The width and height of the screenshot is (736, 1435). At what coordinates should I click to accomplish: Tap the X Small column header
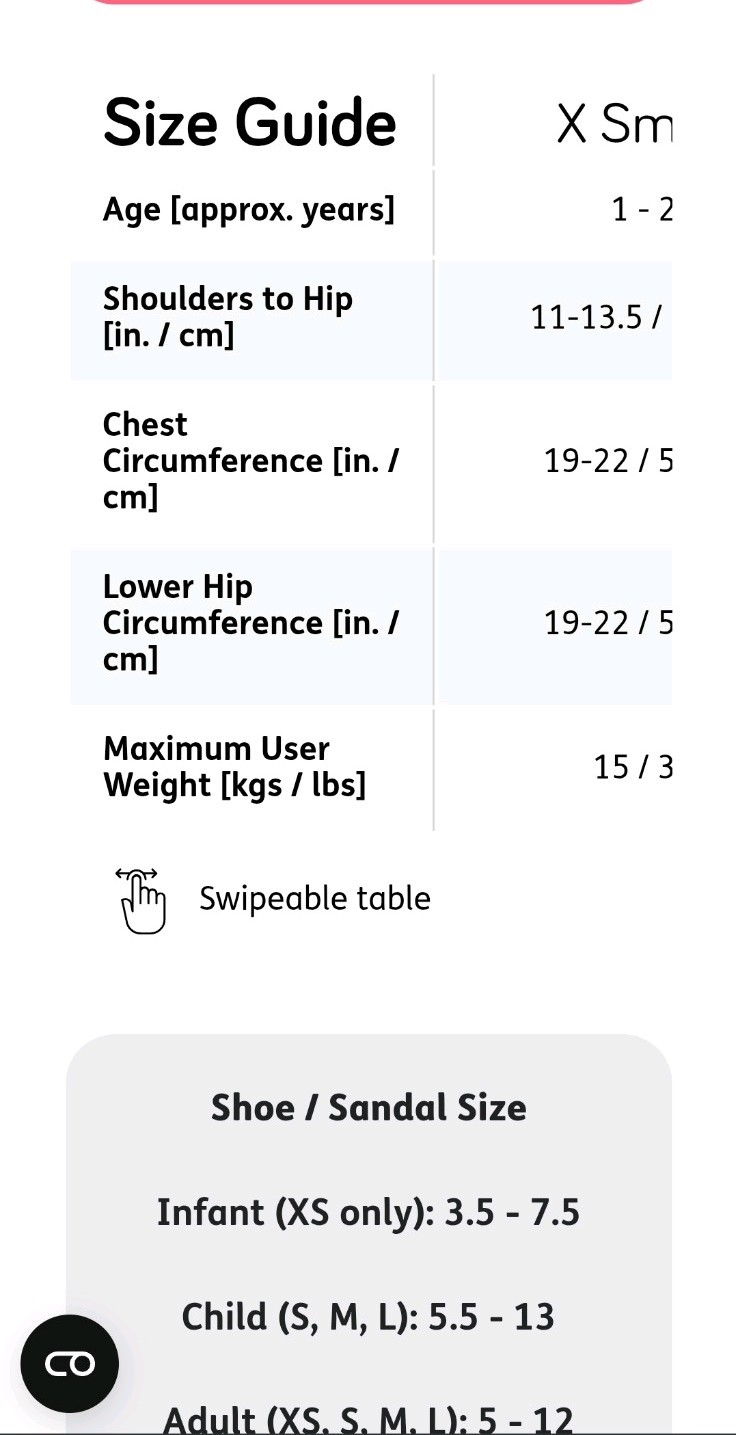pos(614,124)
